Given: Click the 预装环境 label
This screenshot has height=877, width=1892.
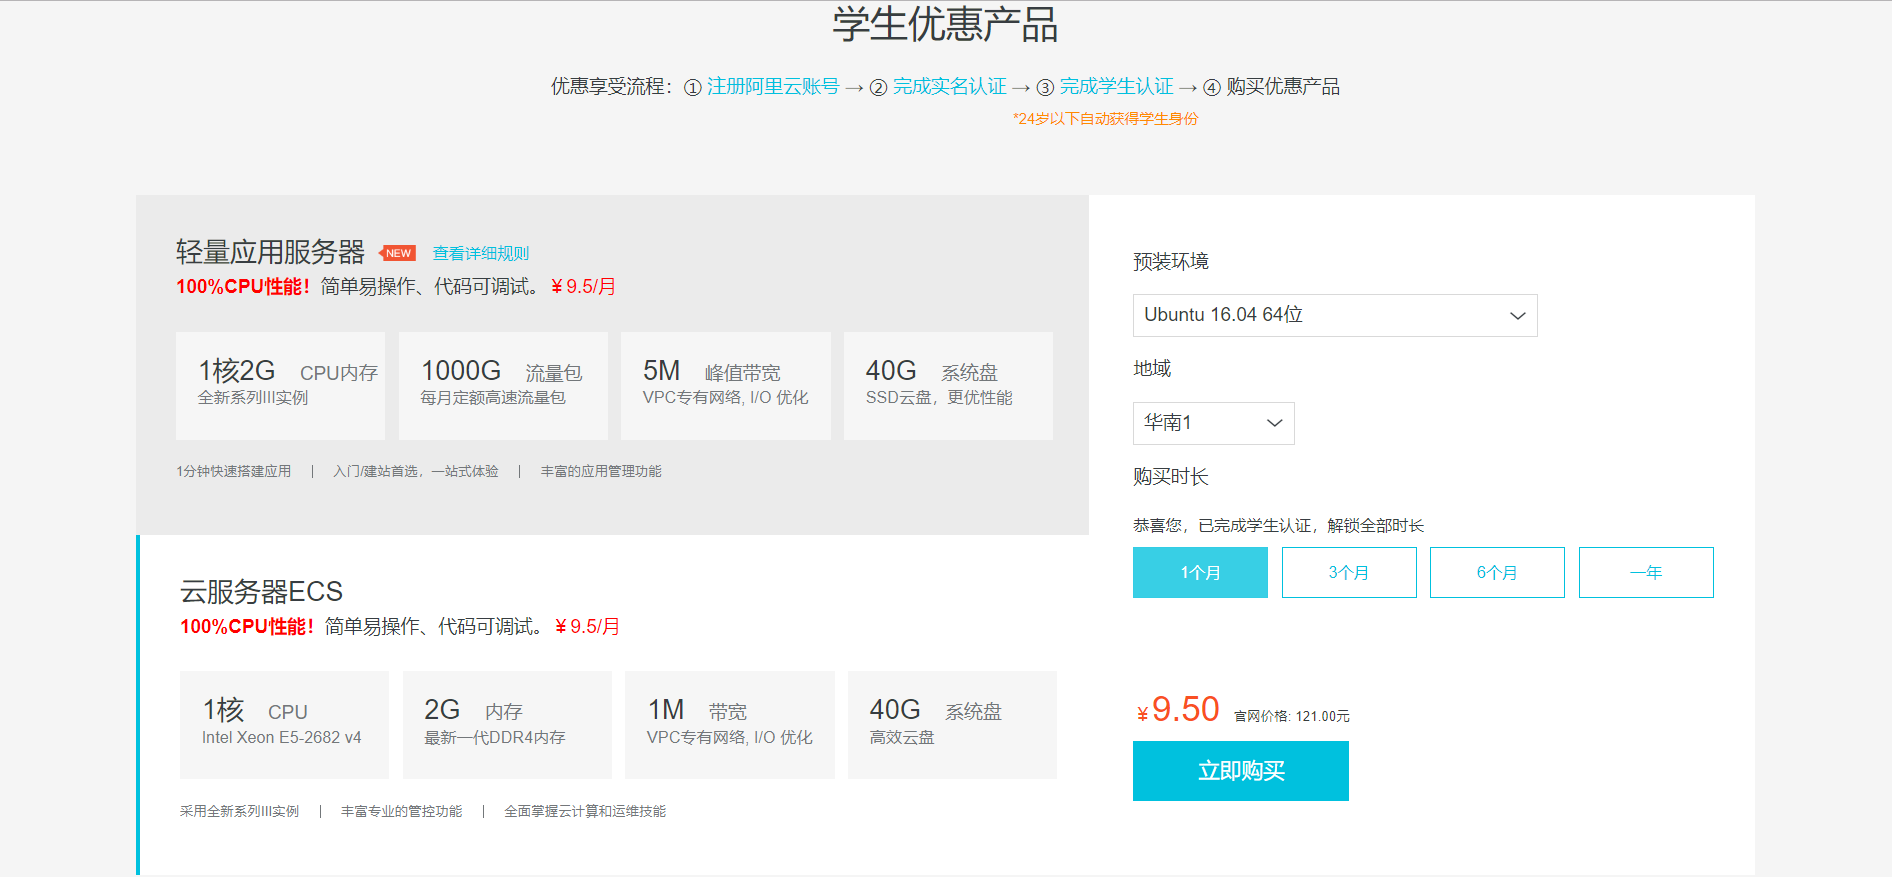Looking at the screenshot, I should click(1171, 261).
